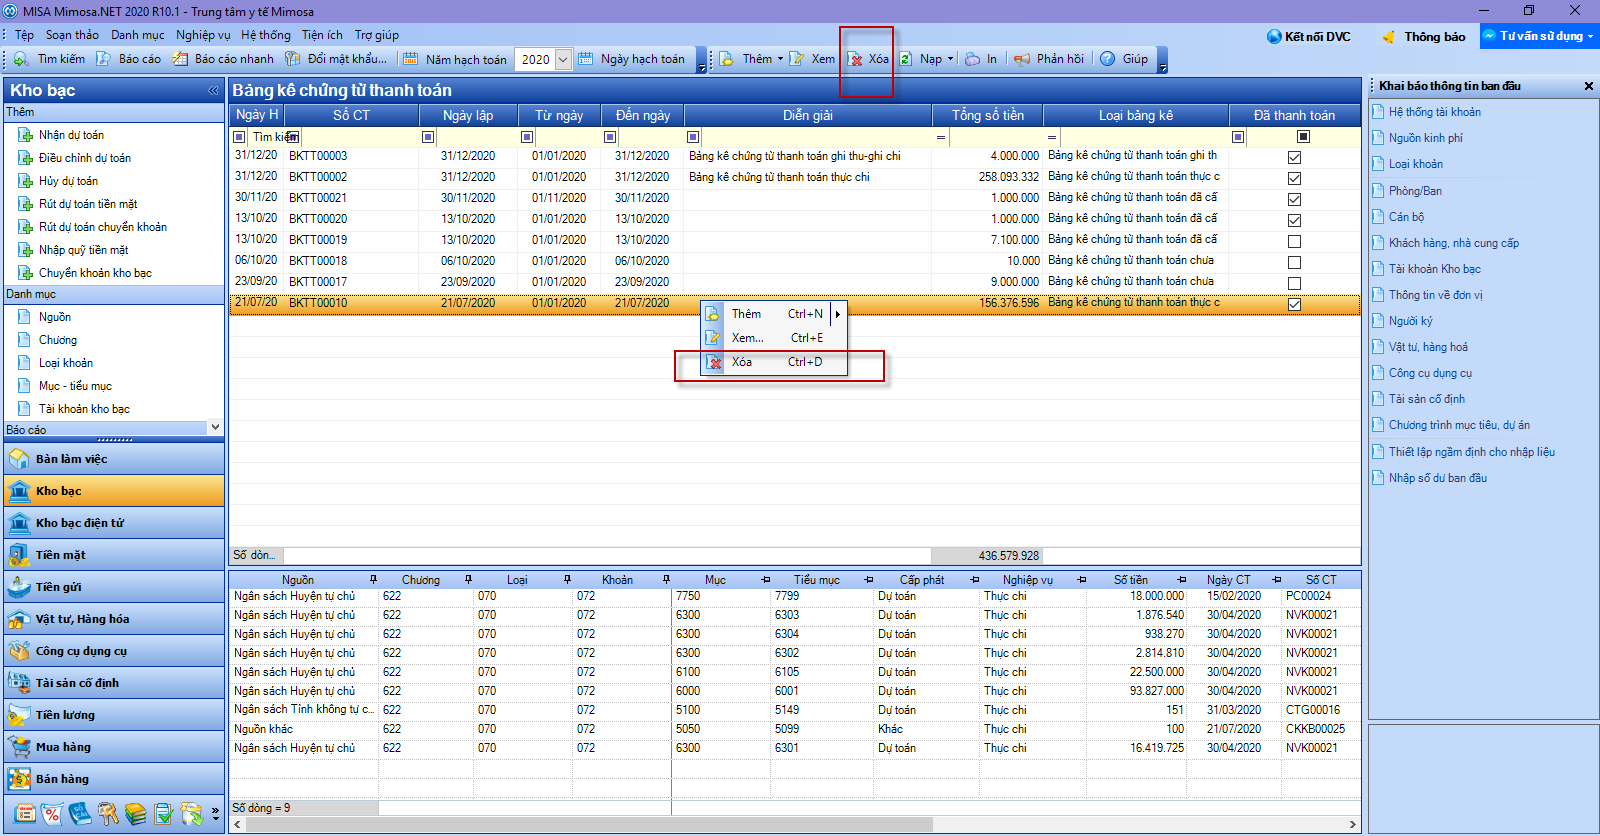Image resolution: width=1600 pixels, height=836 pixels.
Task: Expand the Nạp toolbar dropdown arrow
Action: click(950, 59)
